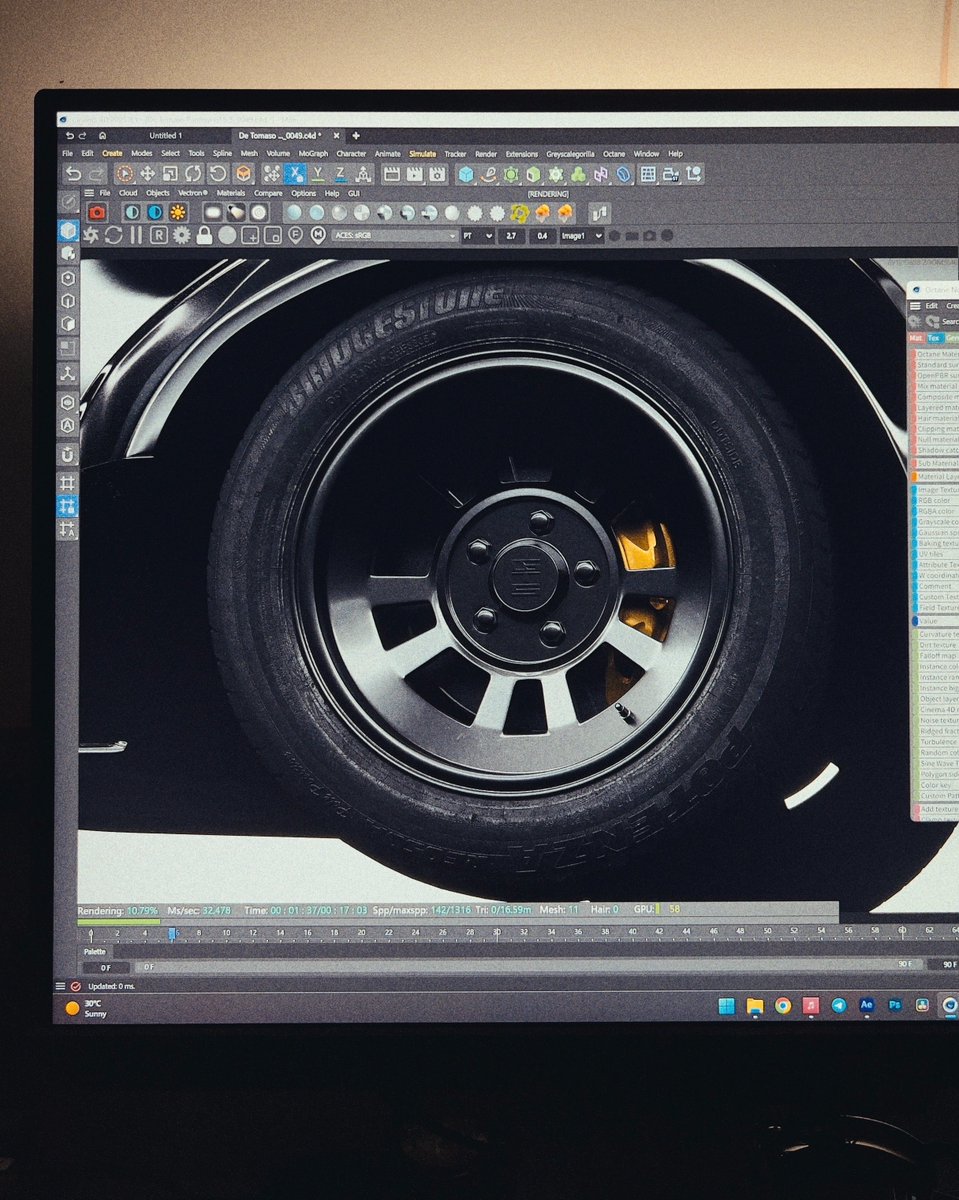Click frame 30 on the timeline ruler
The width and height of the screenshot is (959, 1200).
pos(496,932)
